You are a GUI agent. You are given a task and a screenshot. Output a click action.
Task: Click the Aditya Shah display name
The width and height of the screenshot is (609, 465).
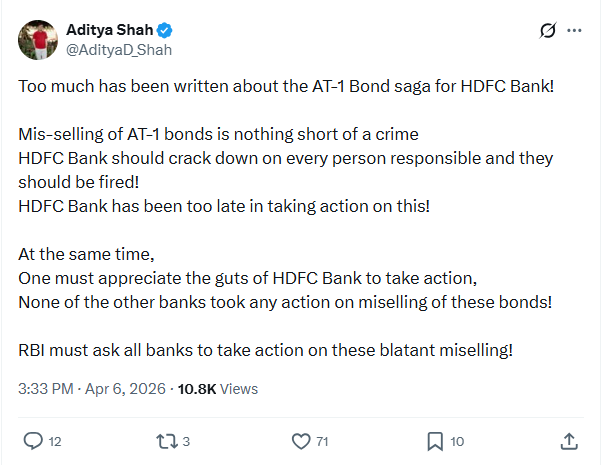(x=109, y=29)
